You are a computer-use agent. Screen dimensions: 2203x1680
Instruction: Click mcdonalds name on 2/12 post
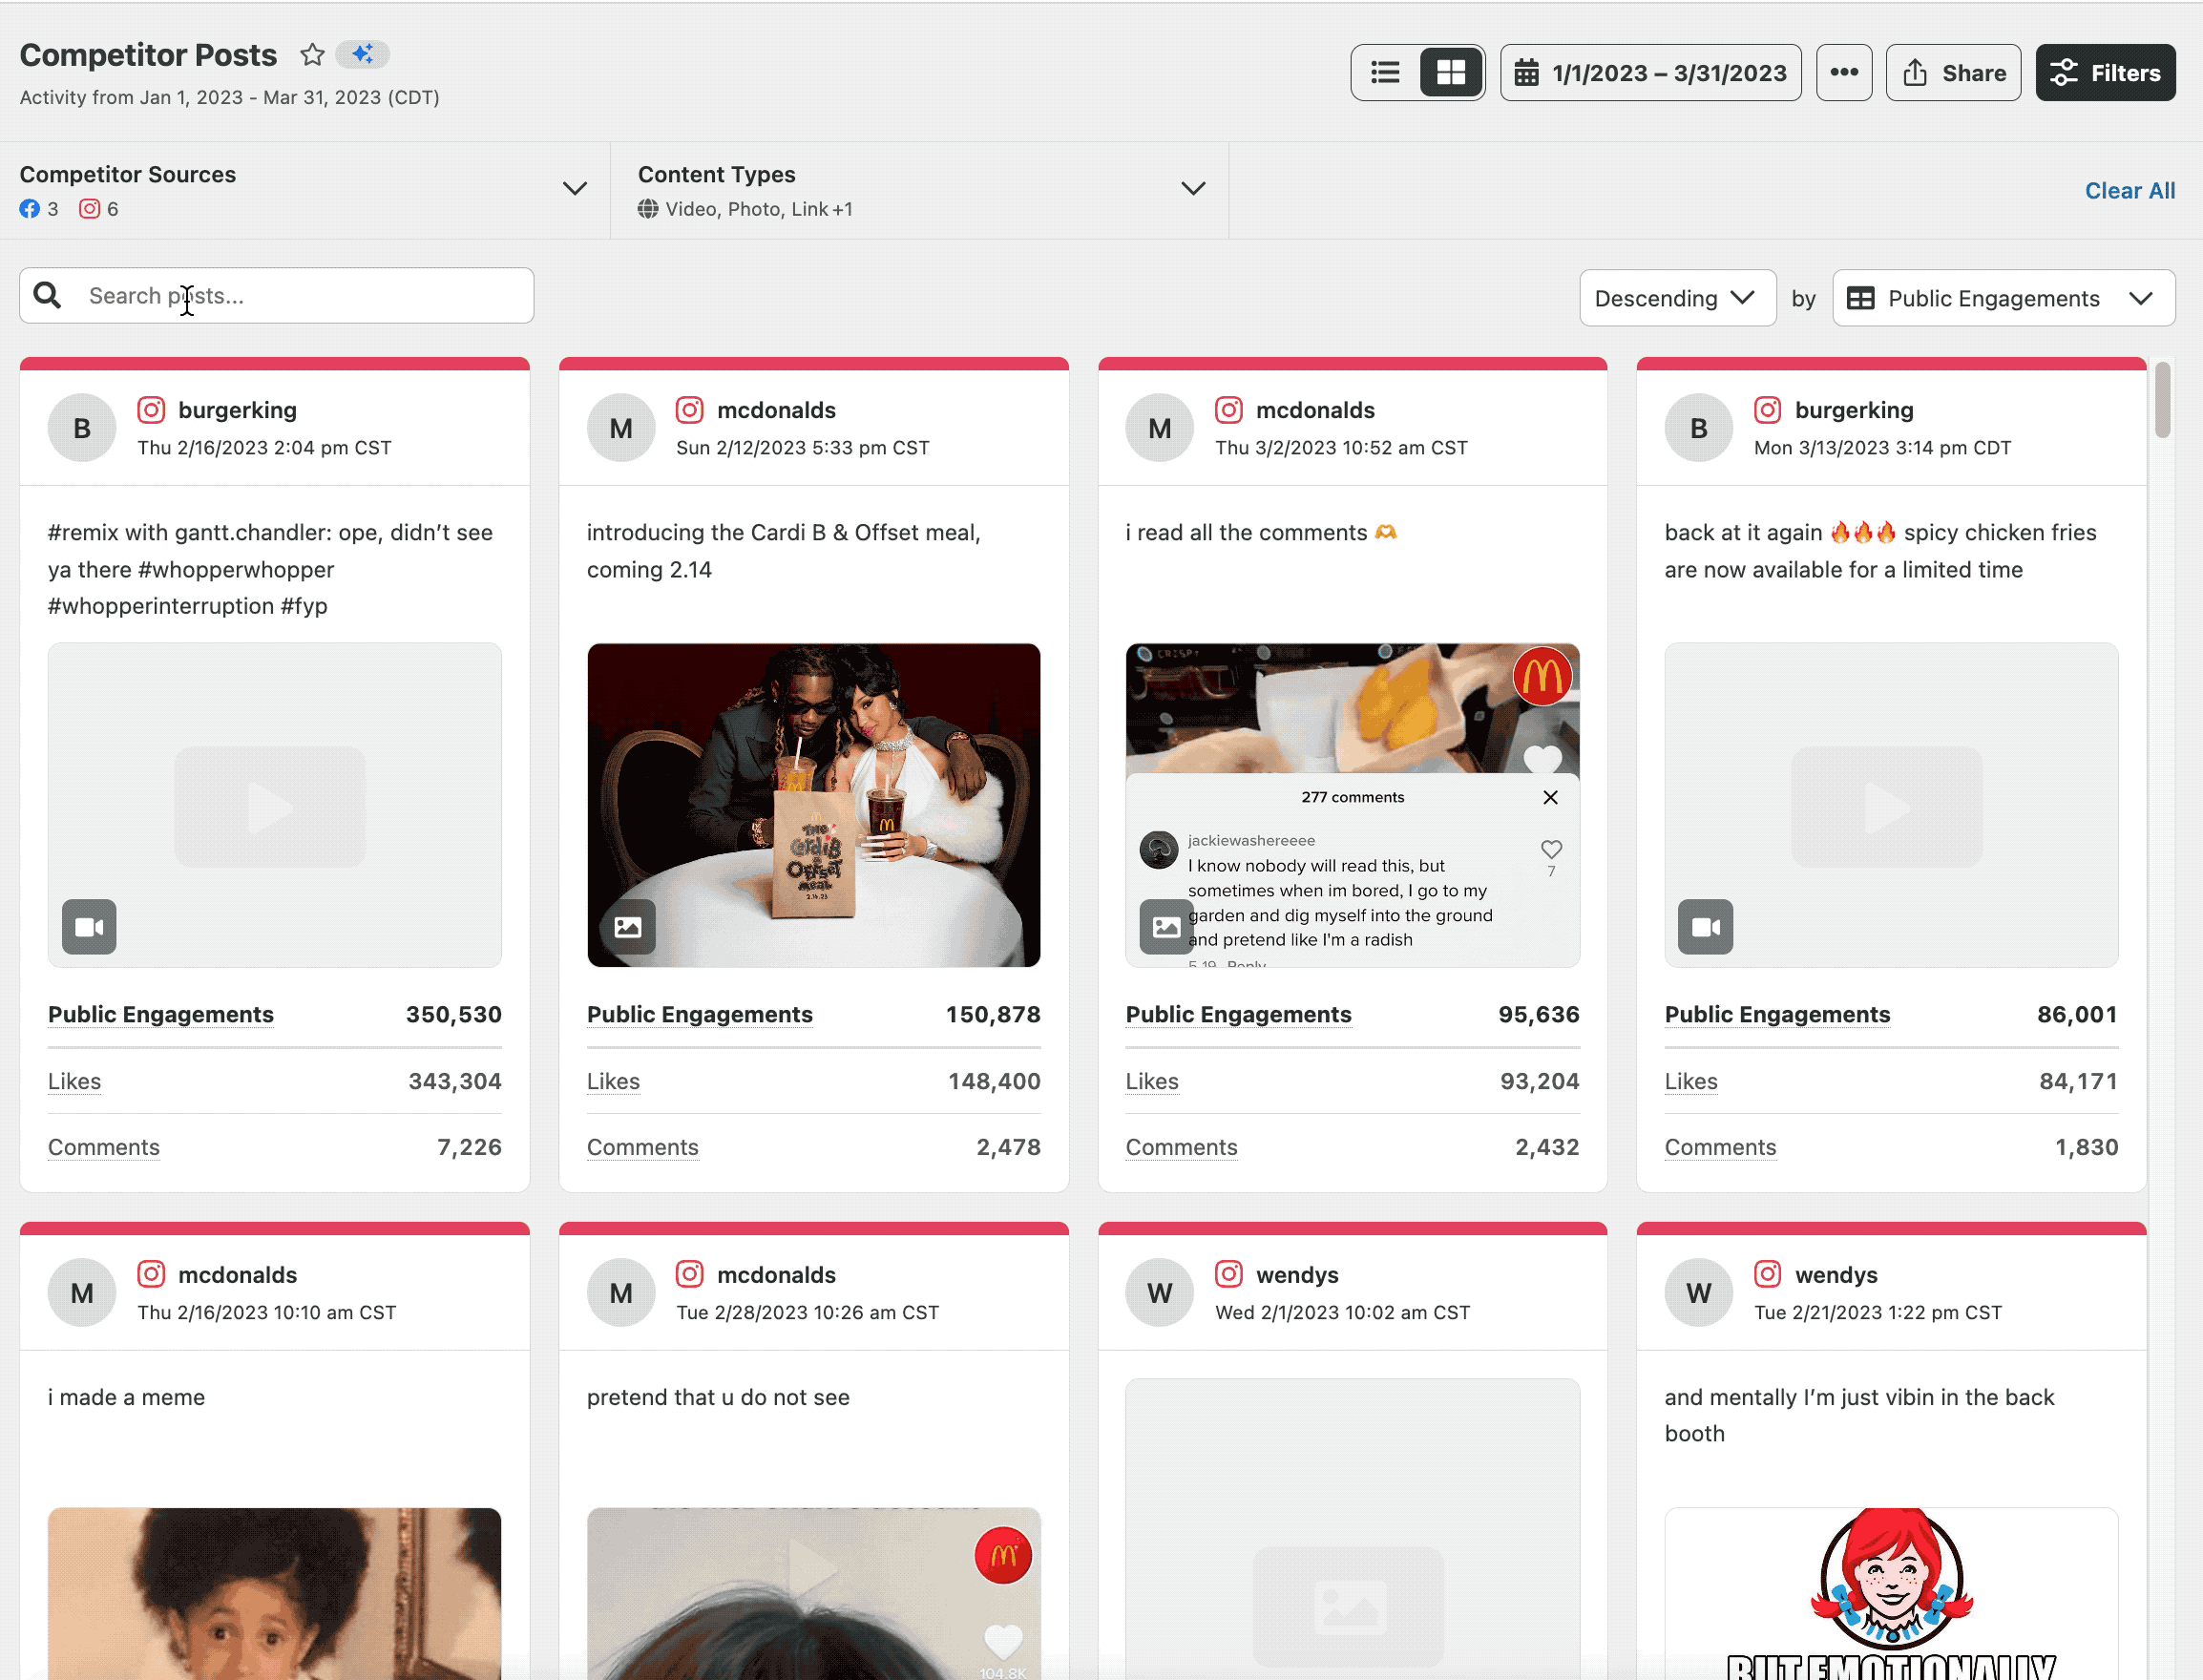(x=776, y=410)
